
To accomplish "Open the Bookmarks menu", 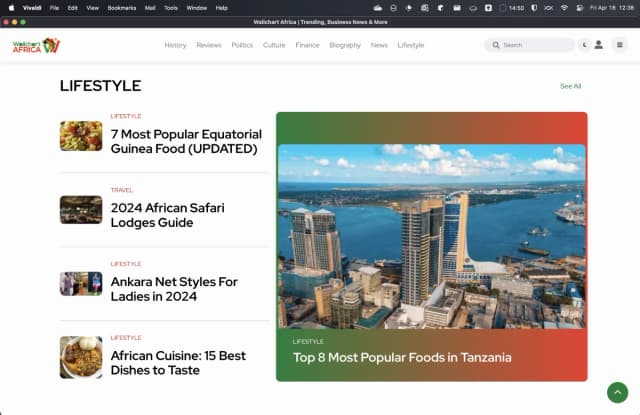I will [x=121, y=7].
